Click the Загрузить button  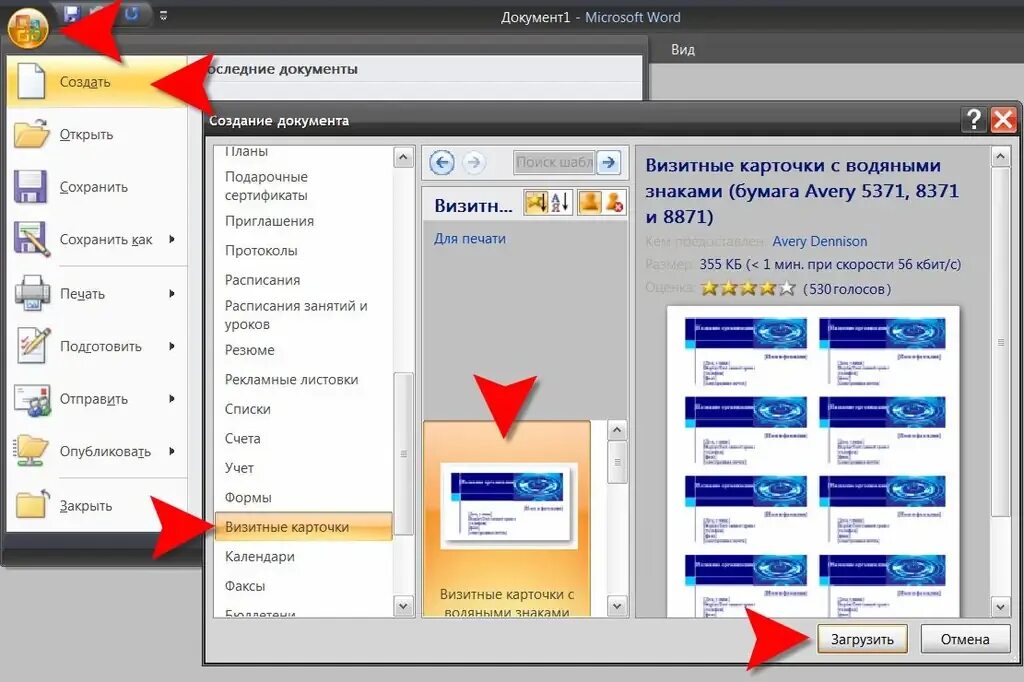pyautogui.click(x=862, y=640)
